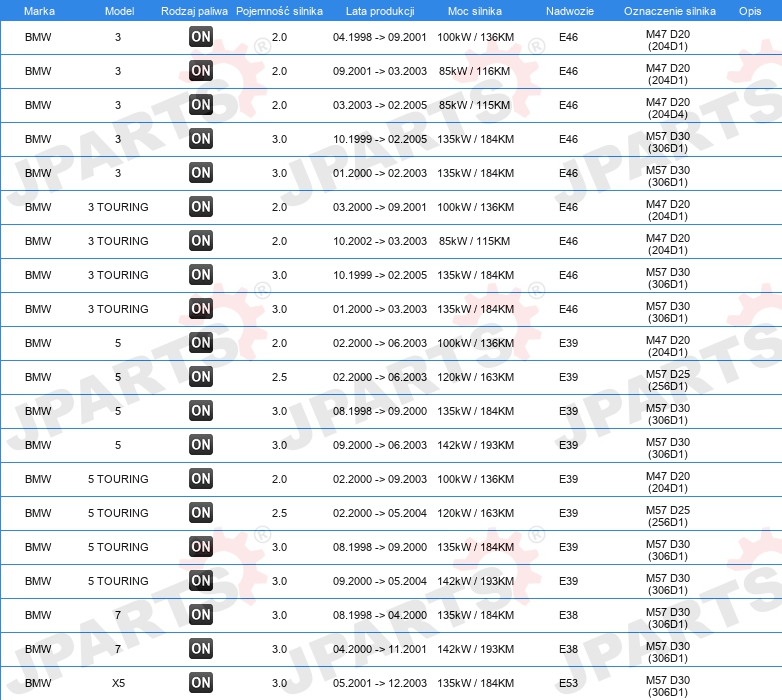Click the date range 09.2000 -> 06.2003

[x=380, y=445]
